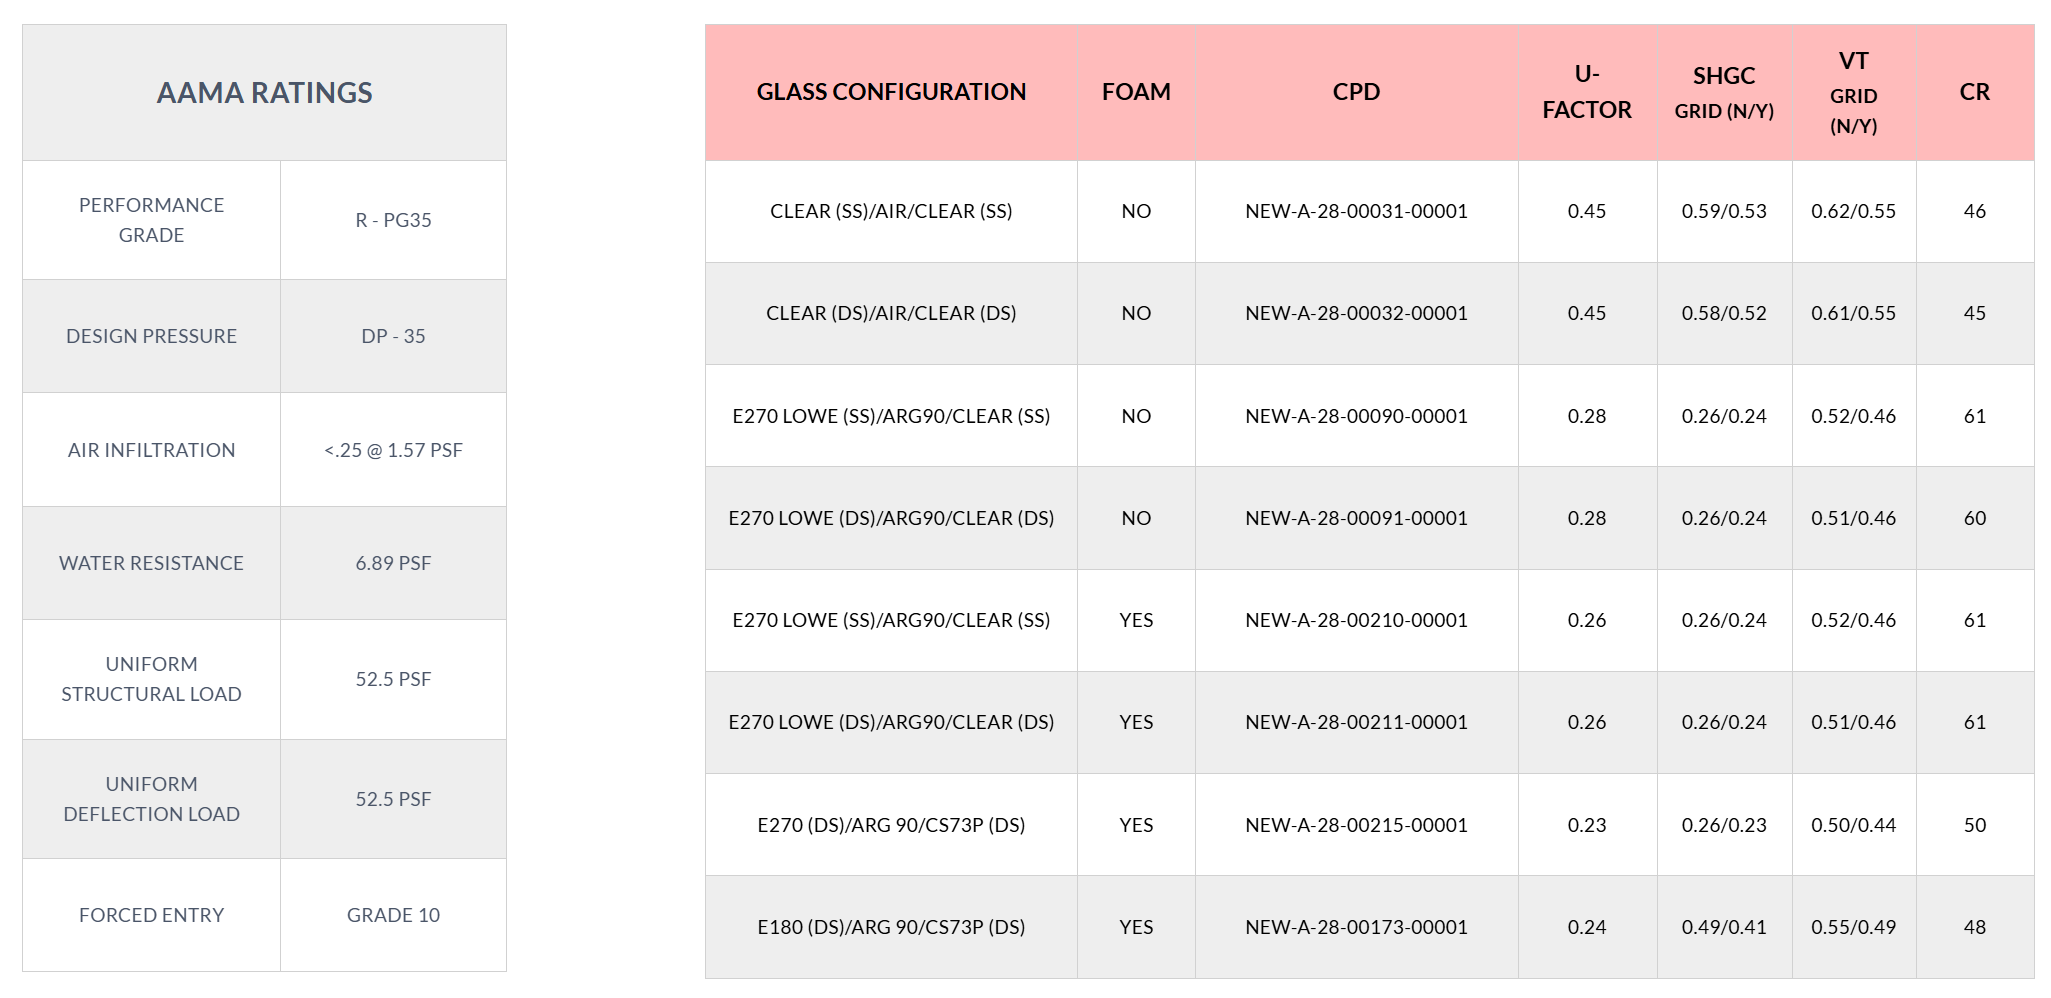The width and height of the screenshot is (2051, 998).
Task: Select the CLEAR (DS)/AIR/CLEAR (DS) configuration cell
Action: (891, 313)
